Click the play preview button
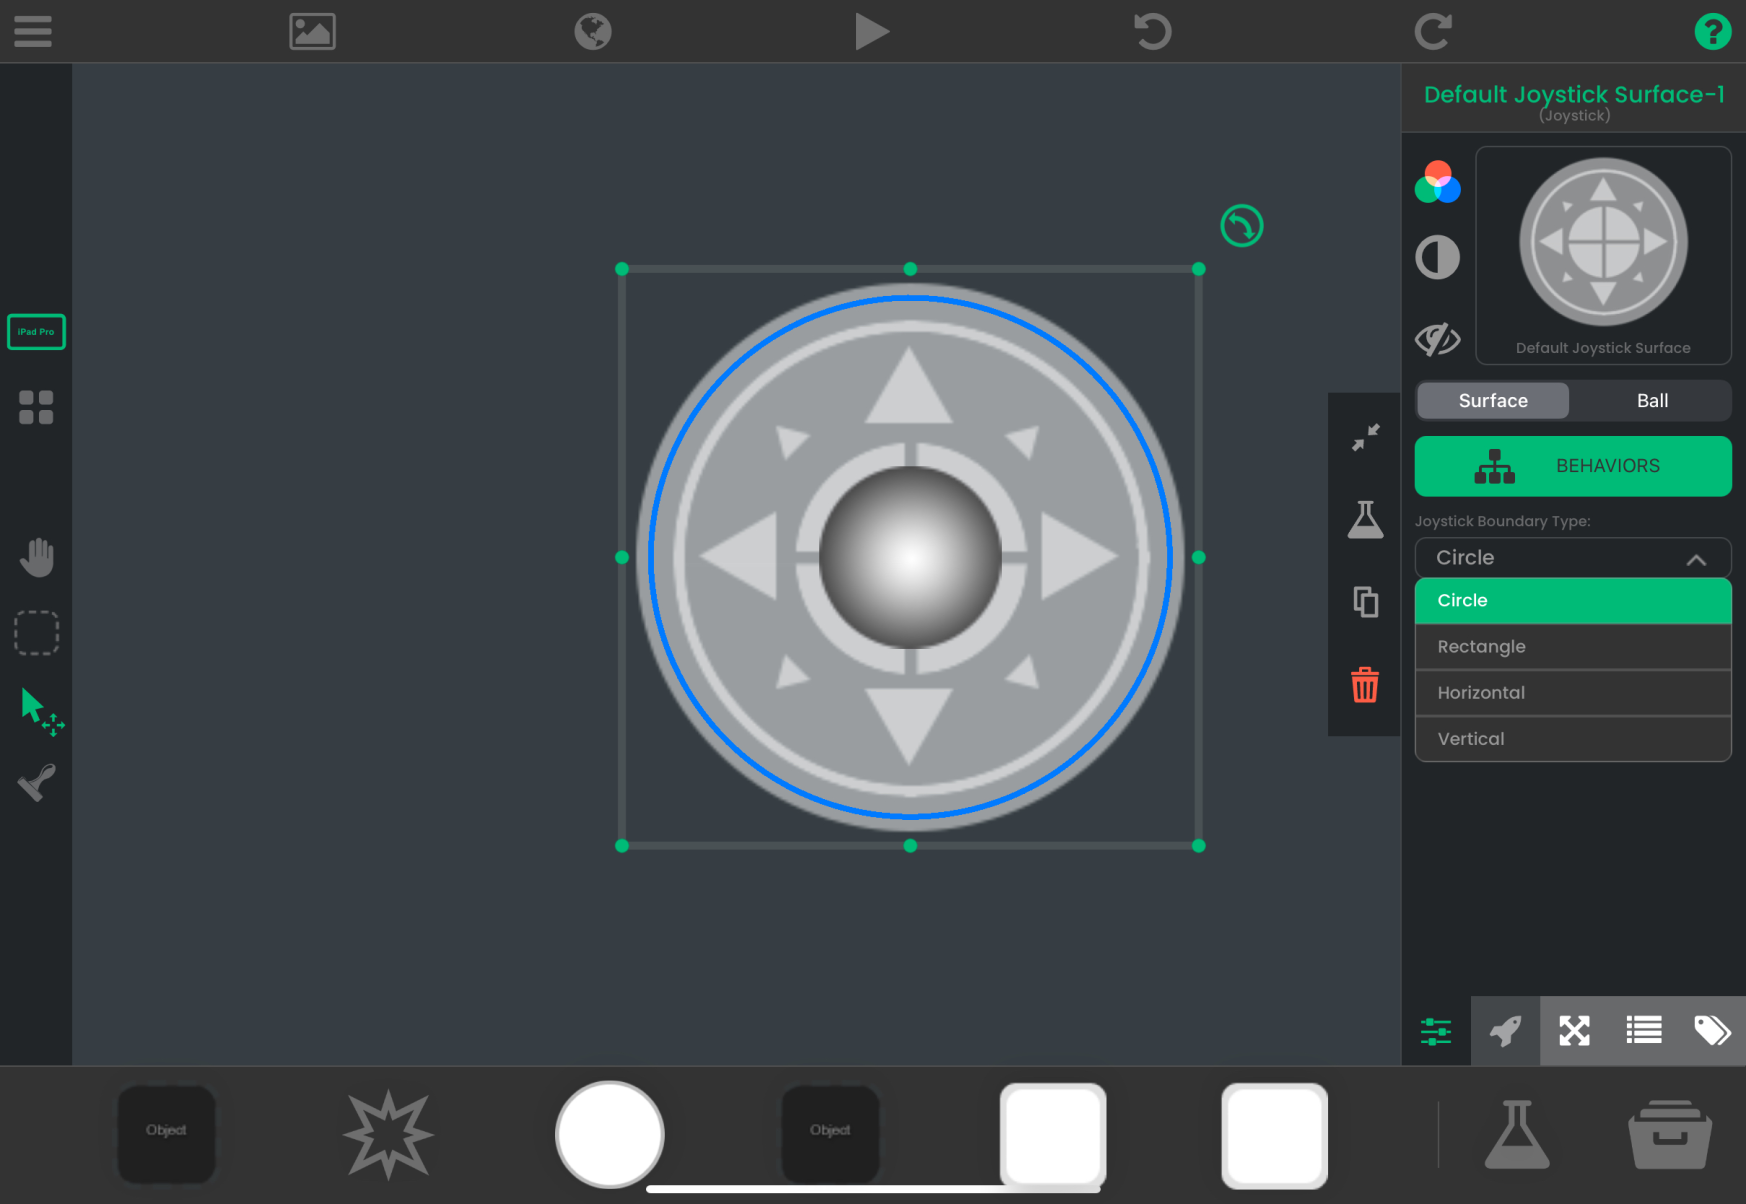The image size is (1746, 1204). (871, 31)
